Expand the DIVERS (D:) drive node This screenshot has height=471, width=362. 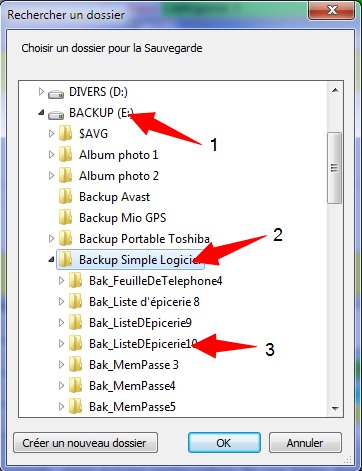pyautogui.click(x=41, y=91)
